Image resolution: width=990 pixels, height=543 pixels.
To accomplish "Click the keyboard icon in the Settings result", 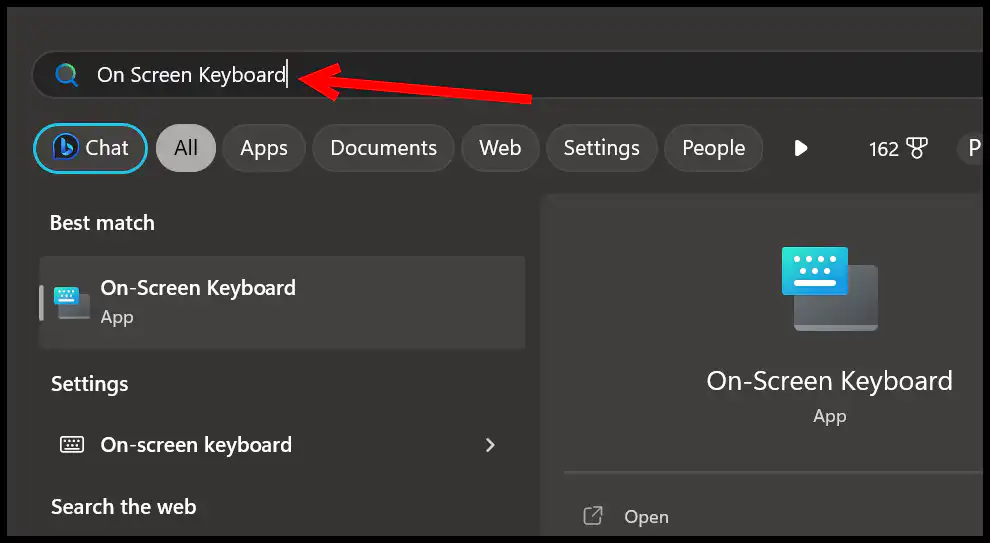I will (x=71, y=445).
